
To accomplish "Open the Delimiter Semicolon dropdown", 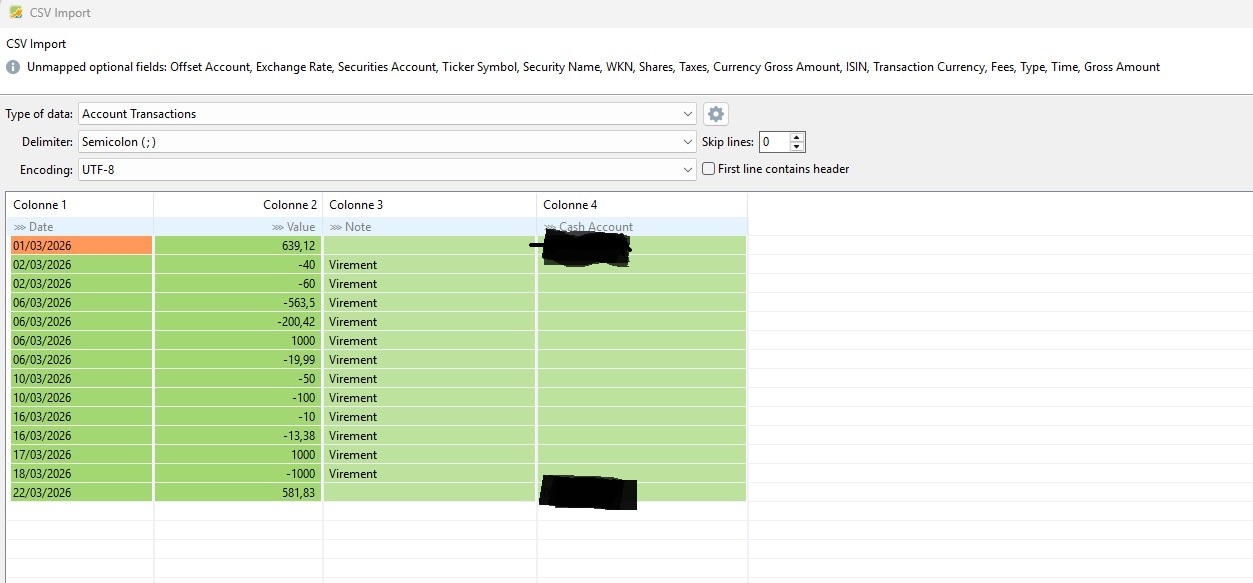I will [x=687, y=142].
